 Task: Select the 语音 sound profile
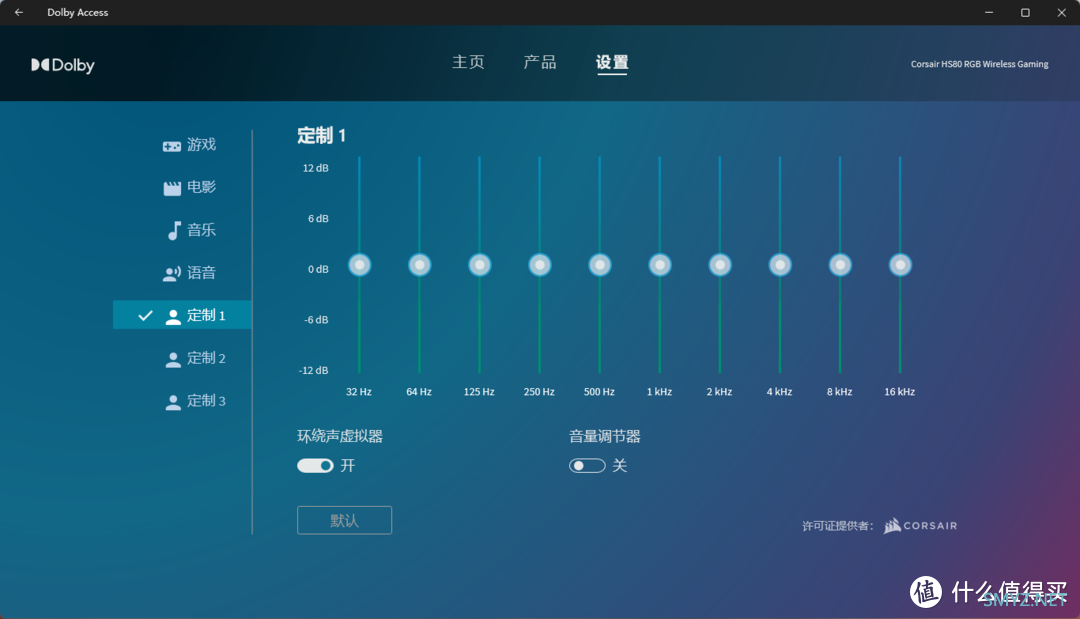[183, 273]
